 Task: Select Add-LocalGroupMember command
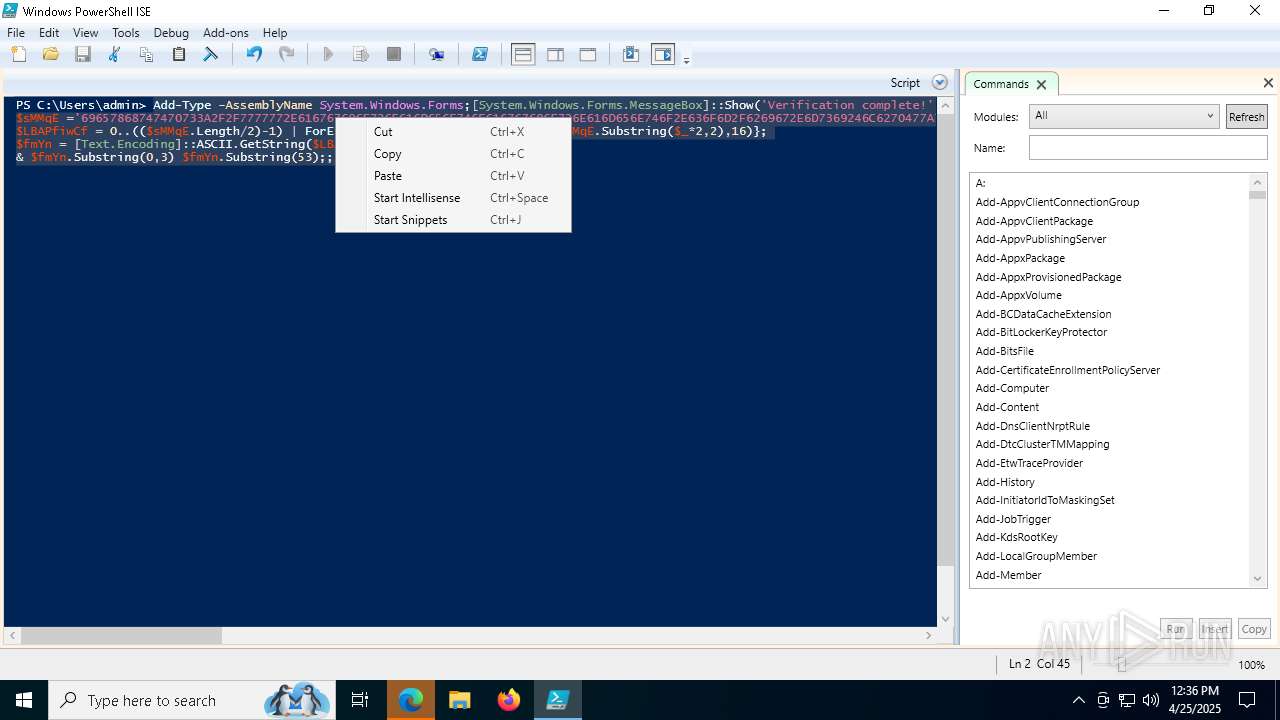click(x=1036, y=556)
